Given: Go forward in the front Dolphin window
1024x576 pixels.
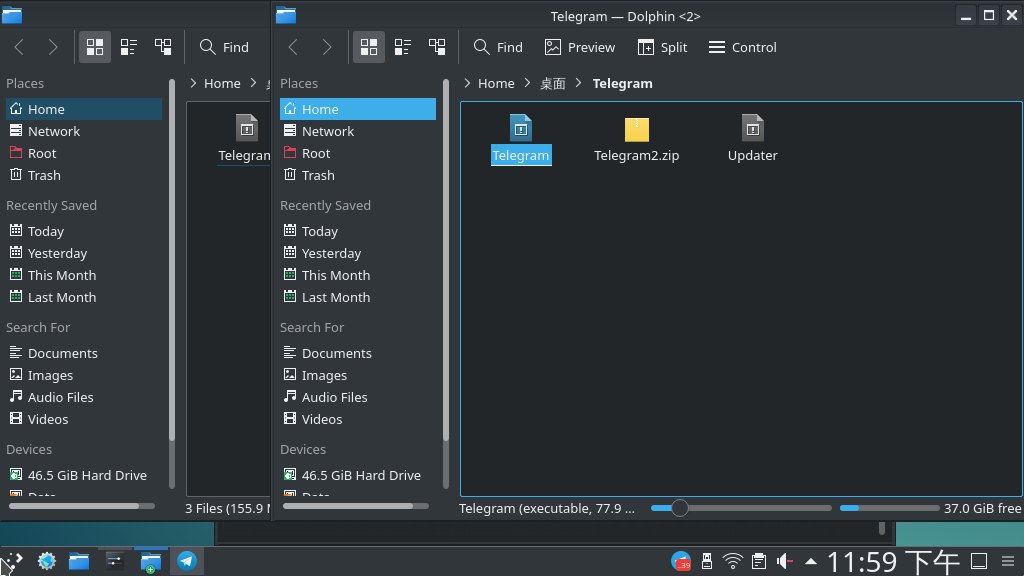Looking at the screenshot, I should (x=327, y=47).
